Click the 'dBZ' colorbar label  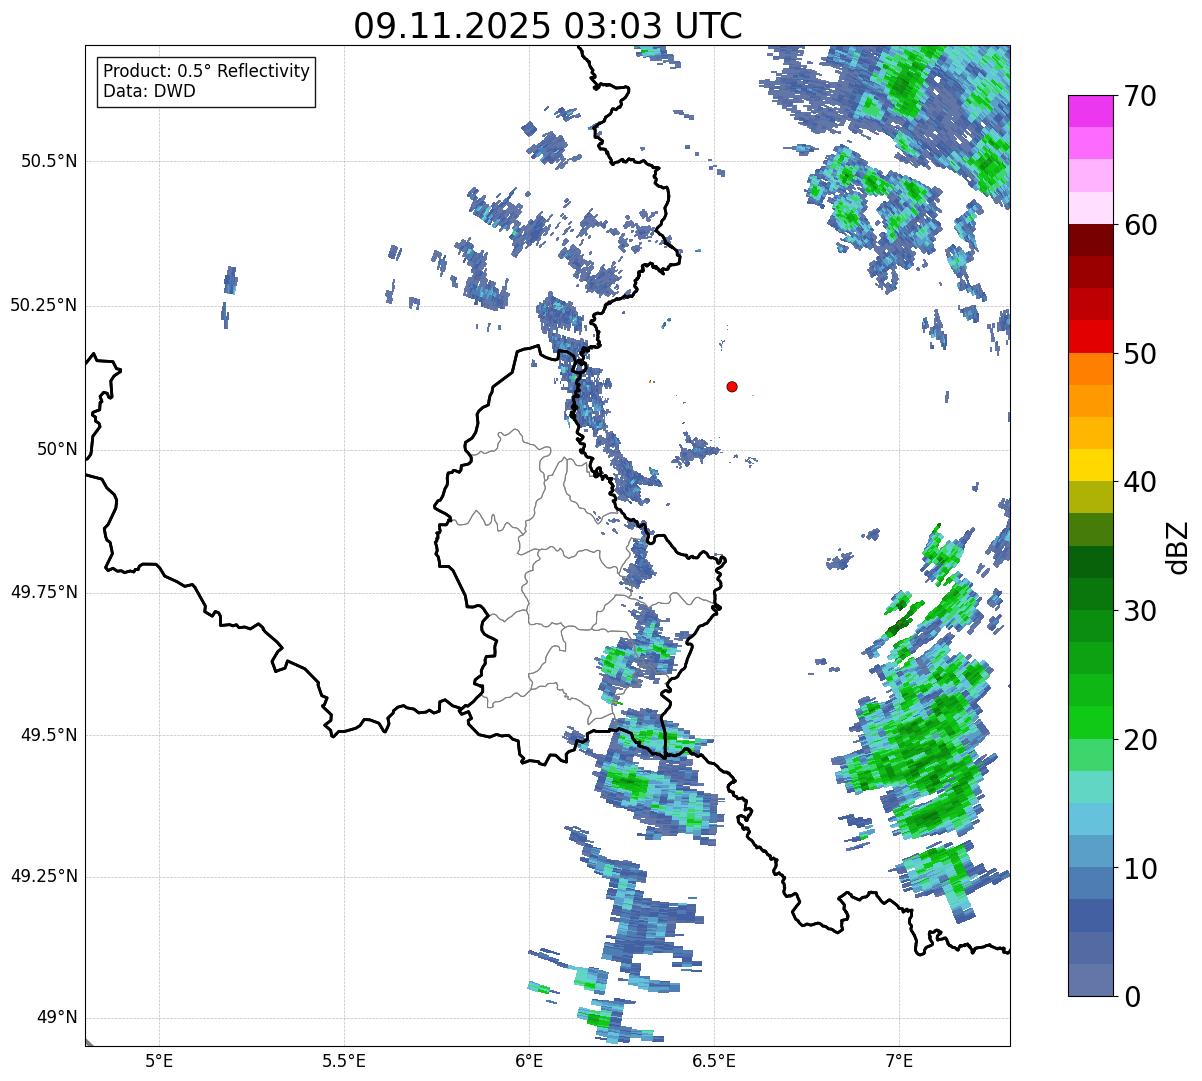[1178, 546]
